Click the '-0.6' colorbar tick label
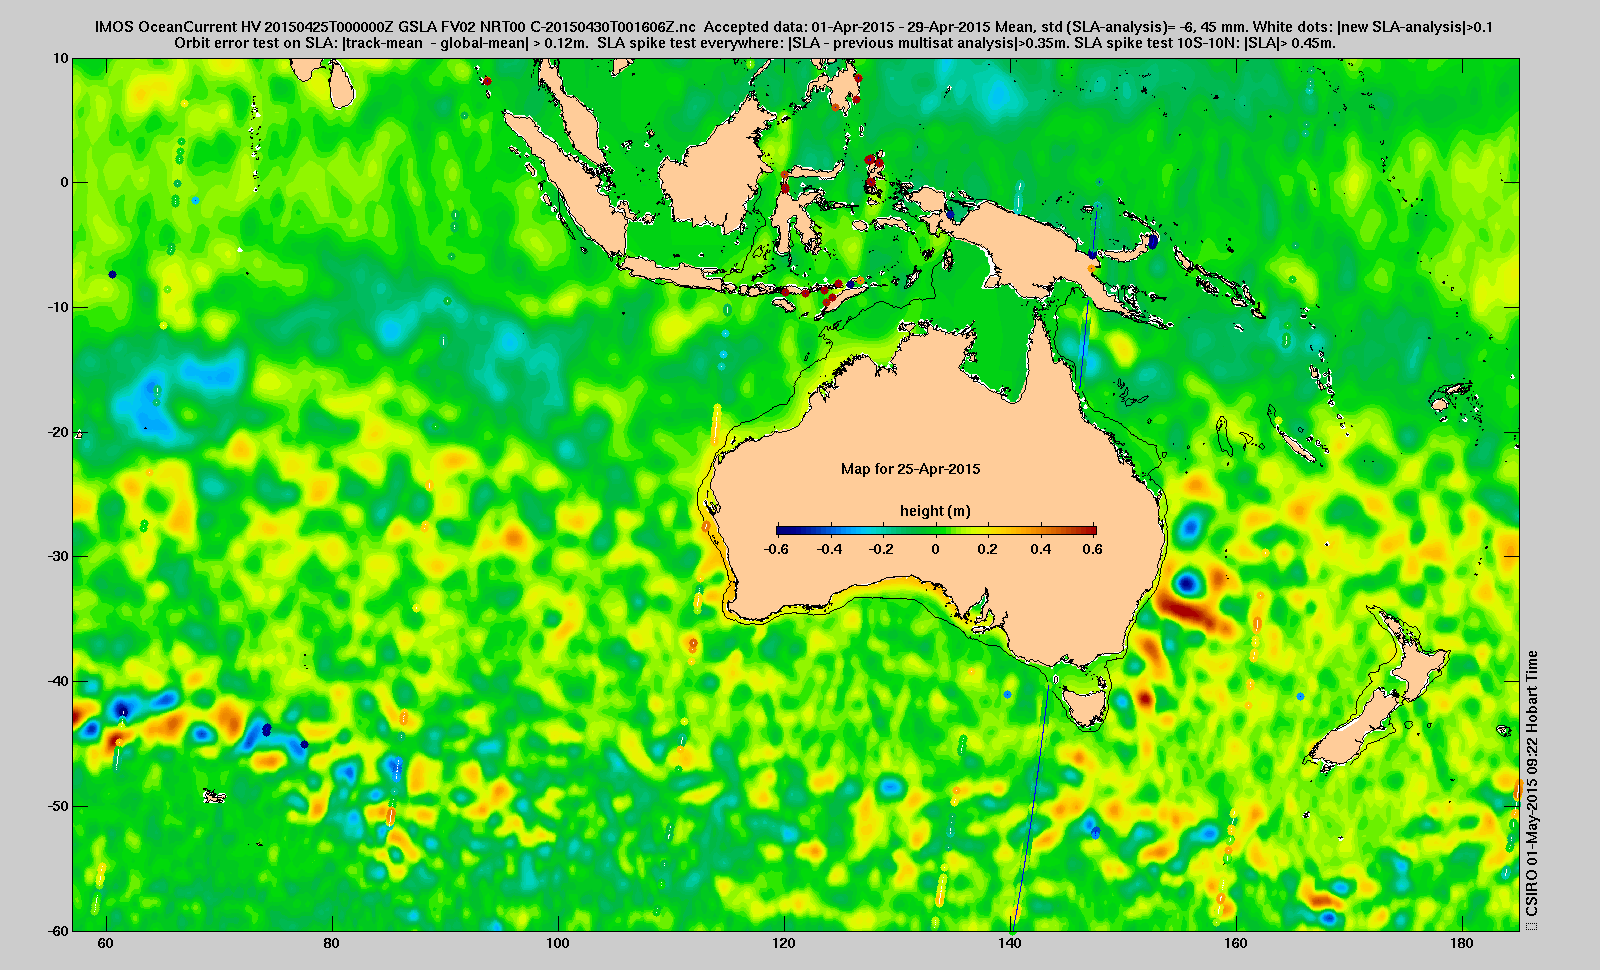This screenshot has height=970, width=1600. coord(776,549)
